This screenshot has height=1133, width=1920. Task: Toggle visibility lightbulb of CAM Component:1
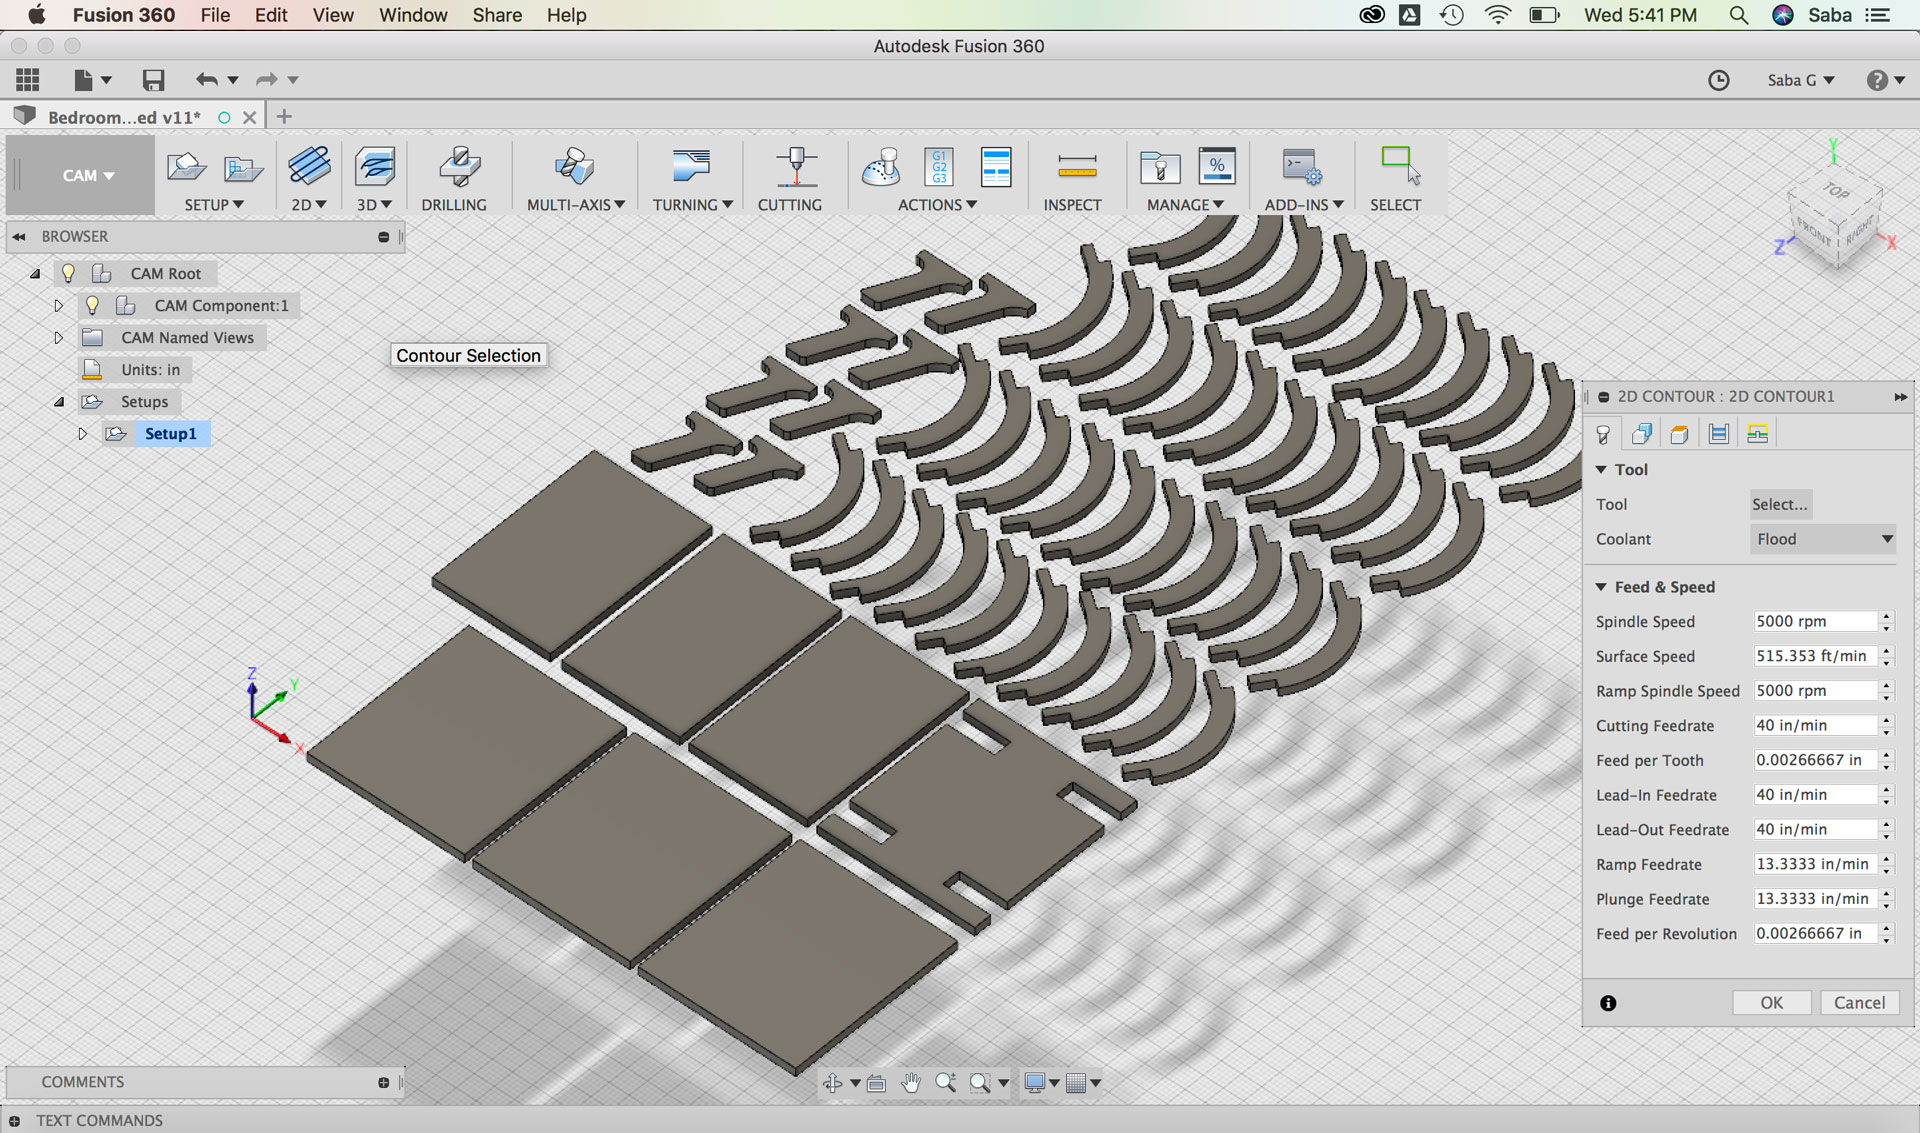tap(92, 305)
